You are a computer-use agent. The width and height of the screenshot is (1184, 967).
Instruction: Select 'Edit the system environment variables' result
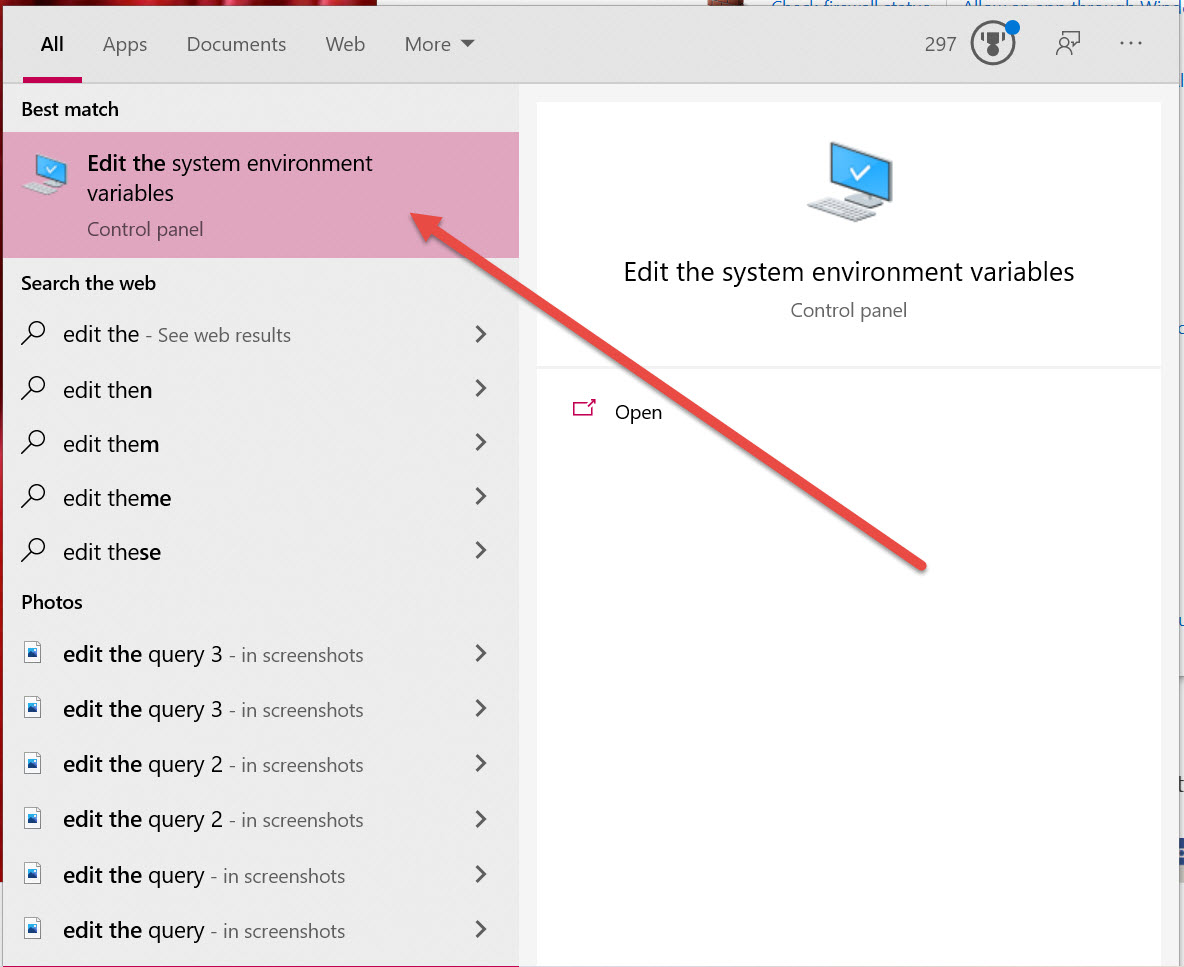click(x=230, y=179)
